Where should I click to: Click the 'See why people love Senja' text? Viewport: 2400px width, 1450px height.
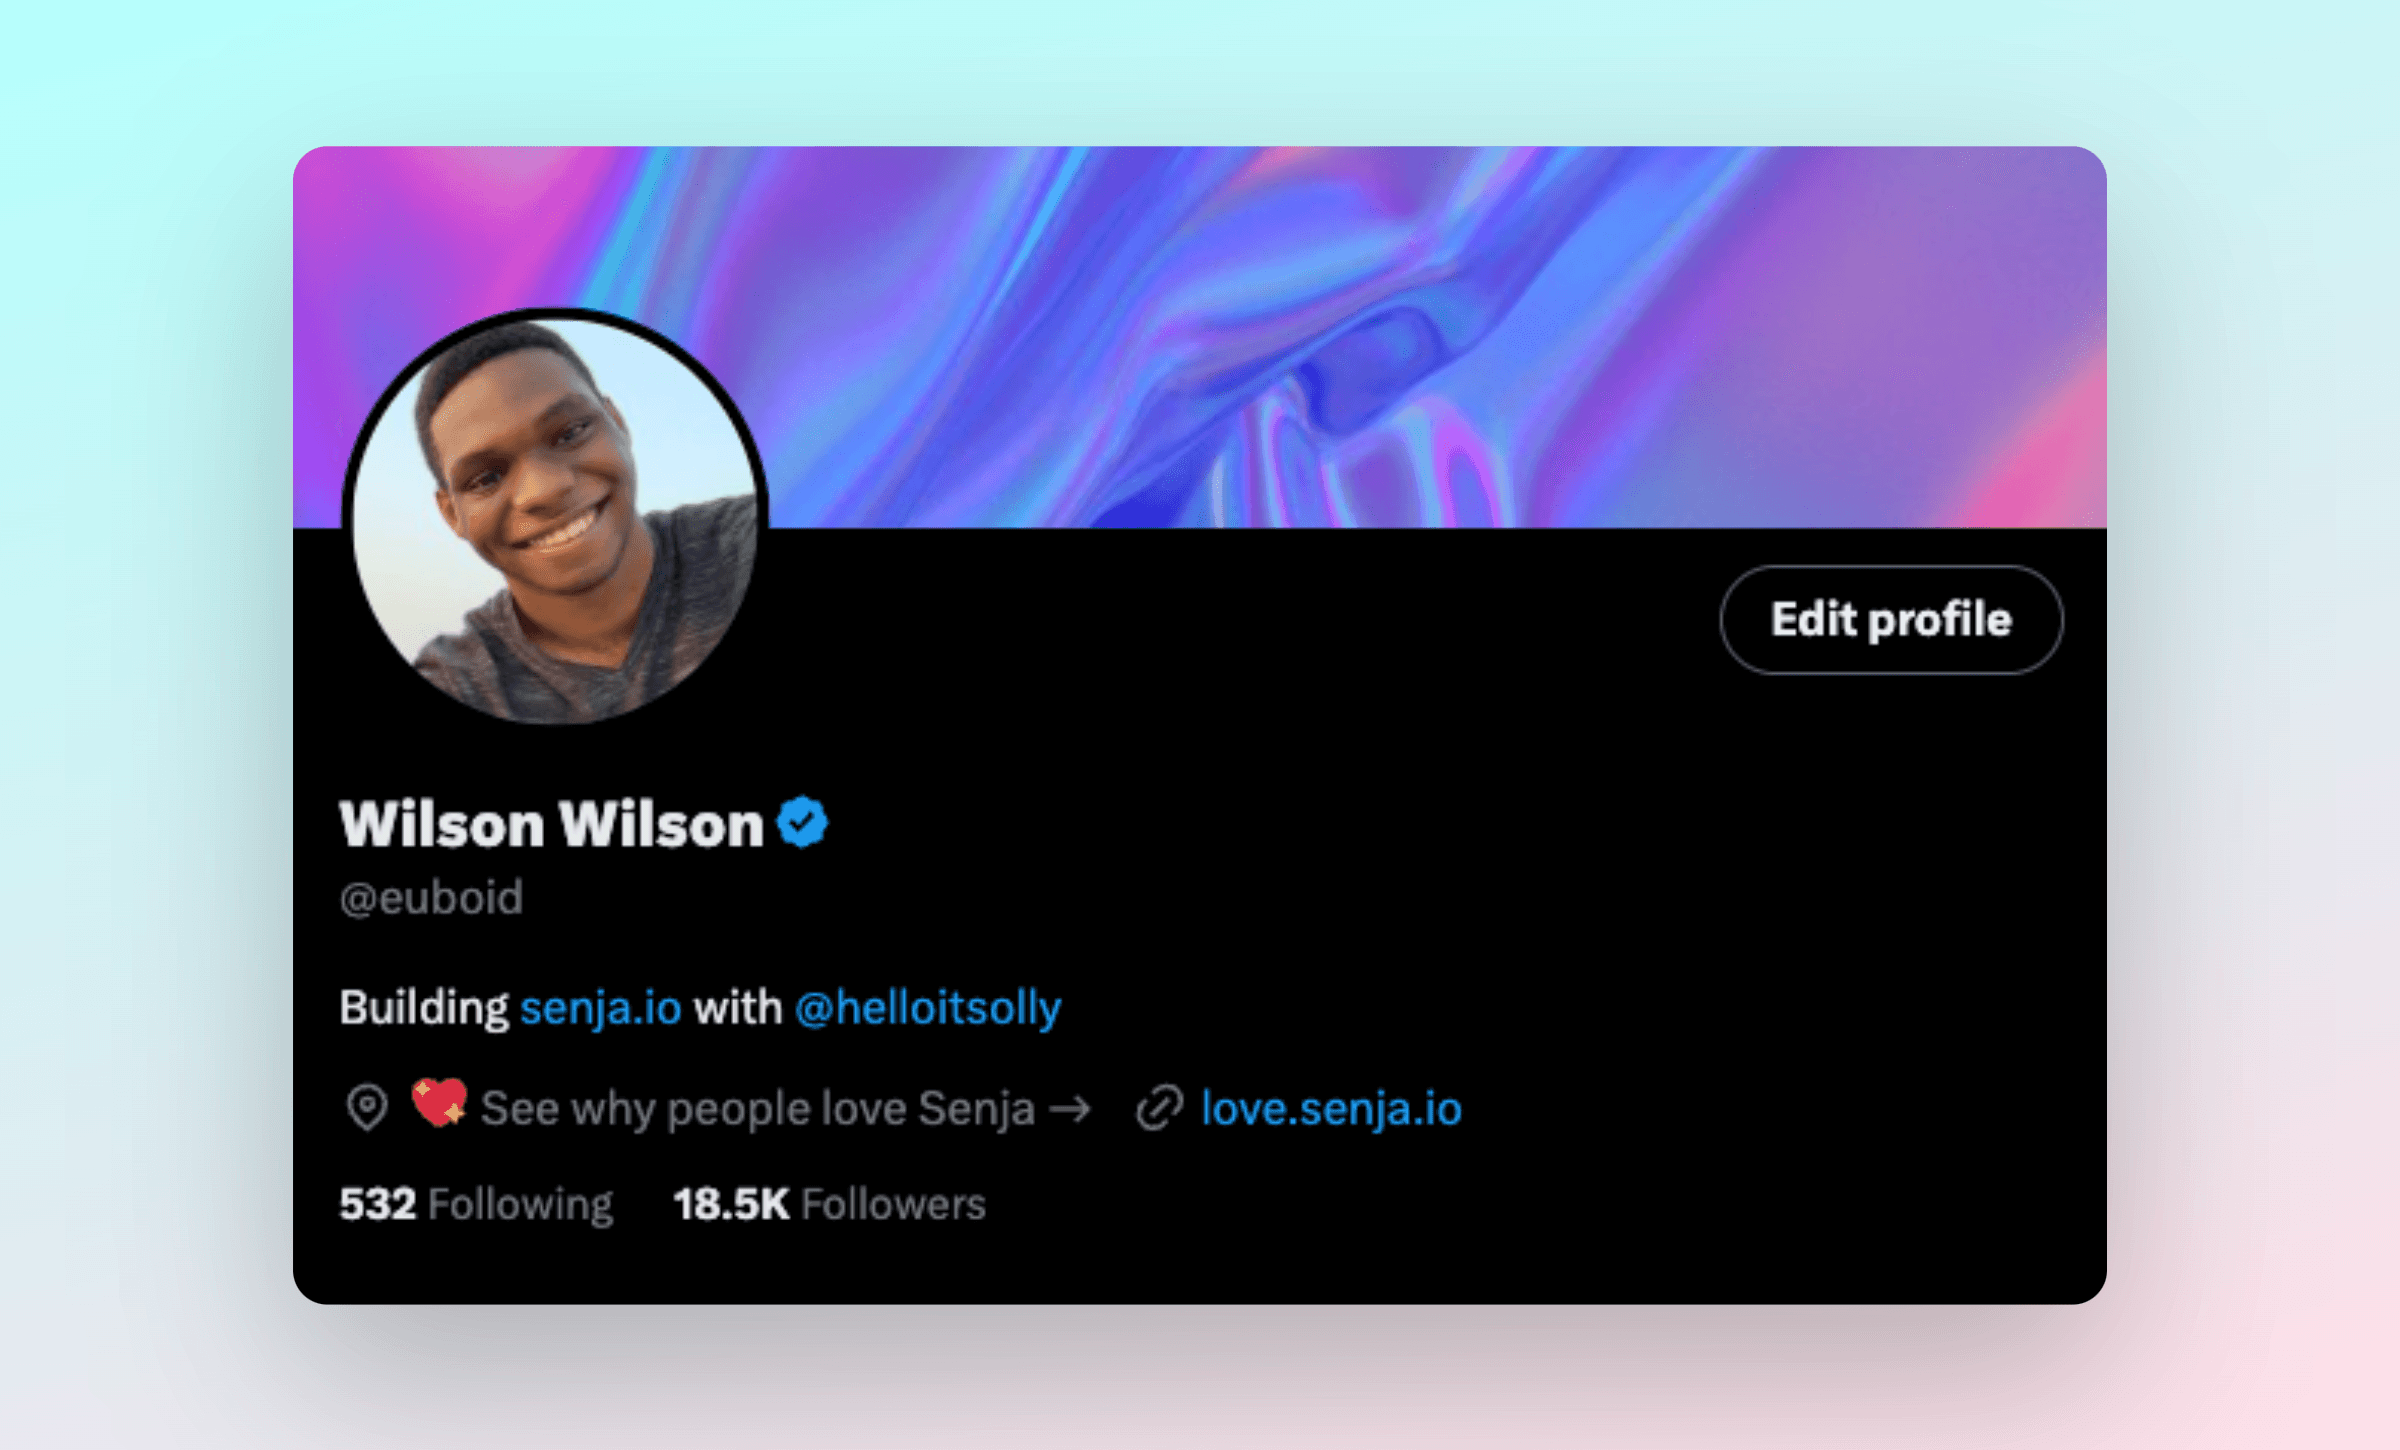[757, 1108]
